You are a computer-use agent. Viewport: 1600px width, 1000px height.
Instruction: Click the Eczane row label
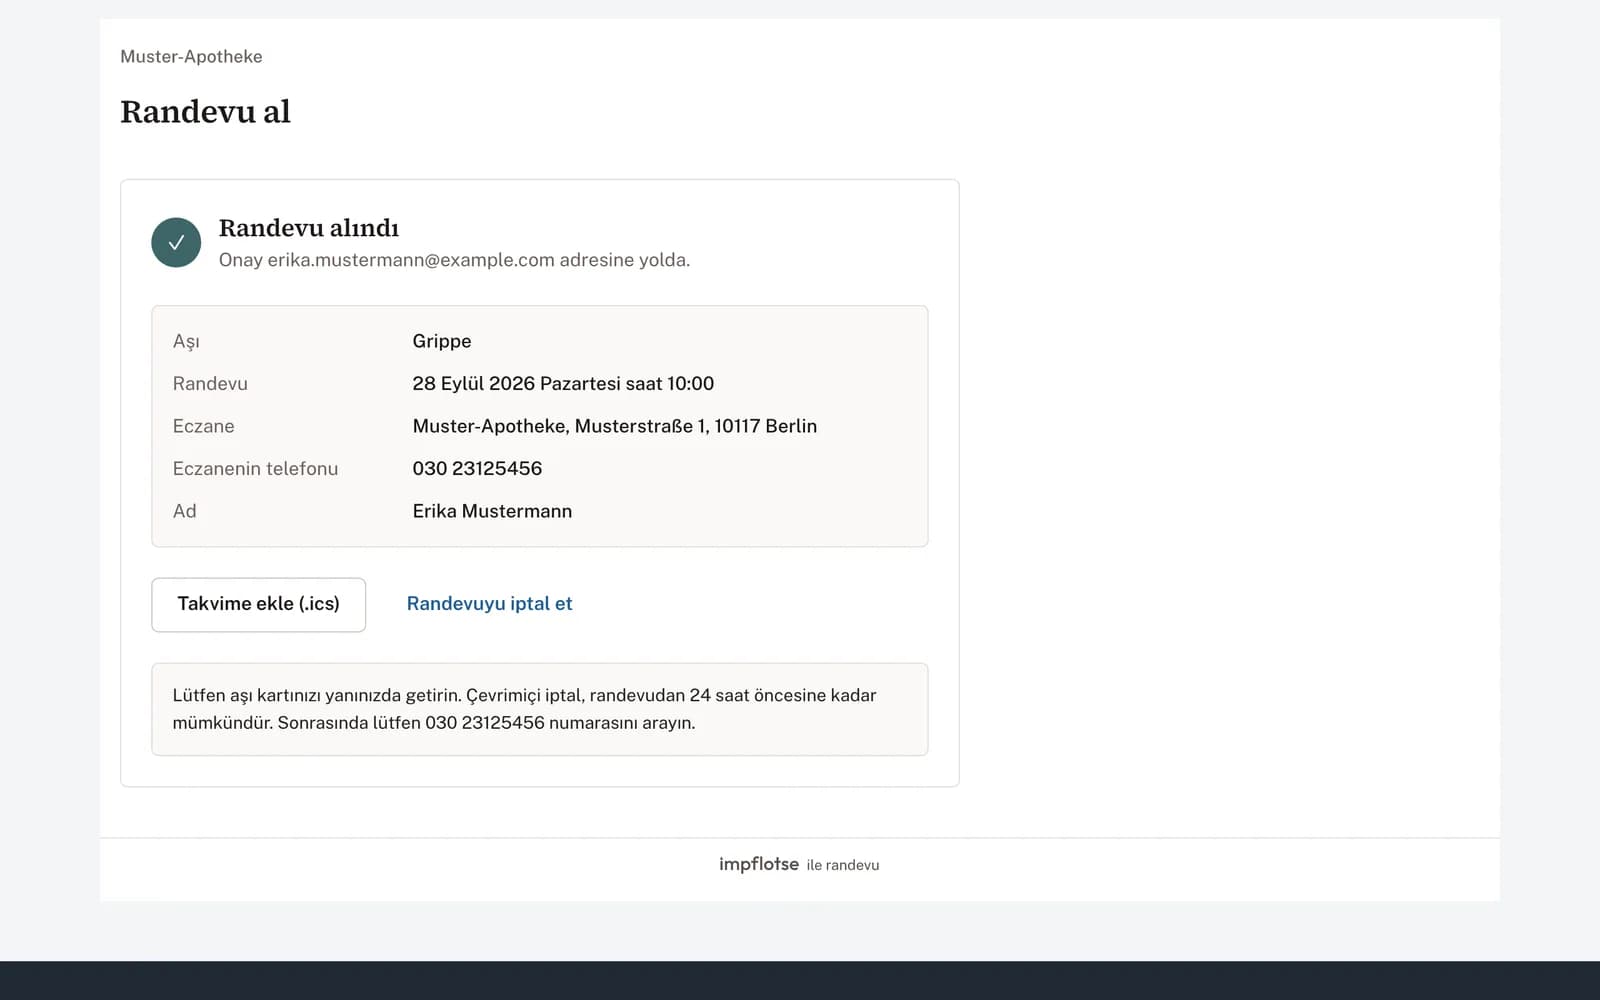pyautogui.click(x=203, y=426)
